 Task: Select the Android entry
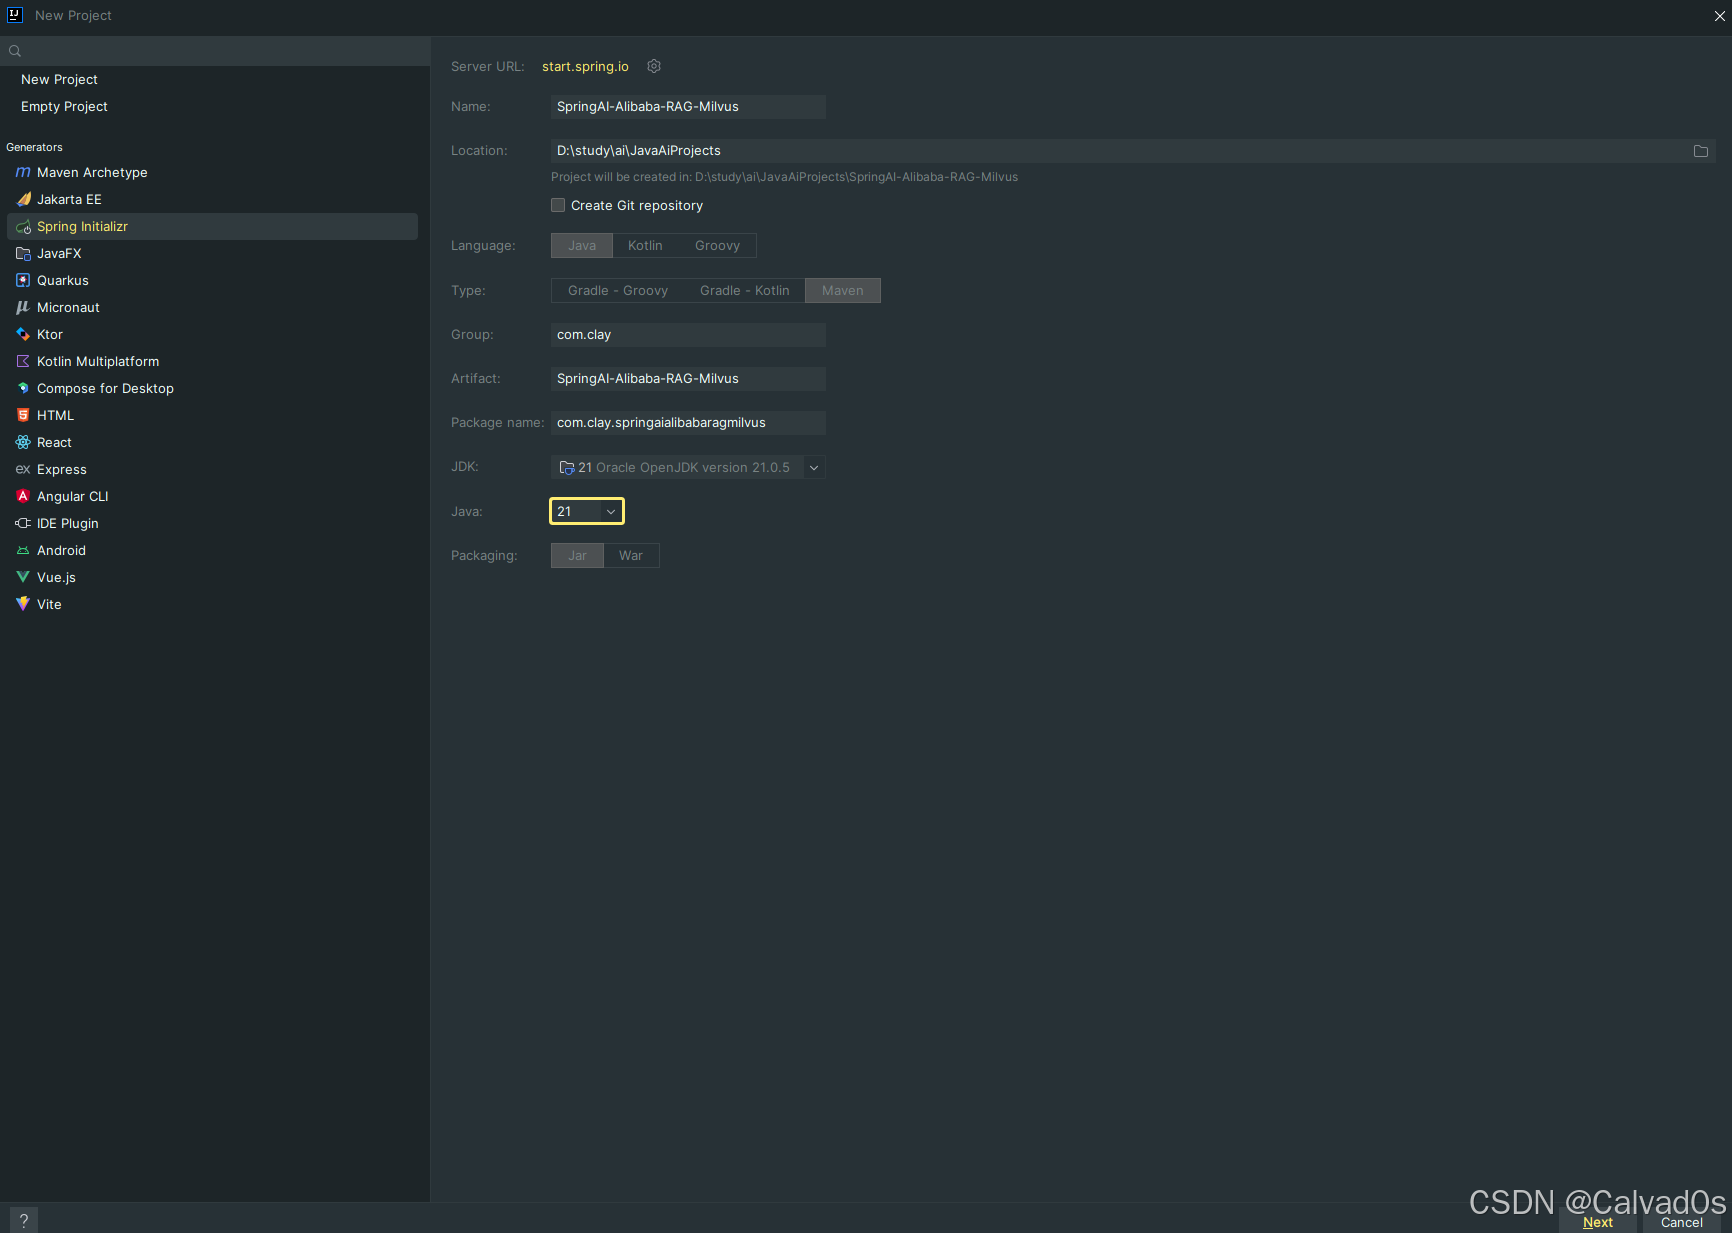click(212, 550)
